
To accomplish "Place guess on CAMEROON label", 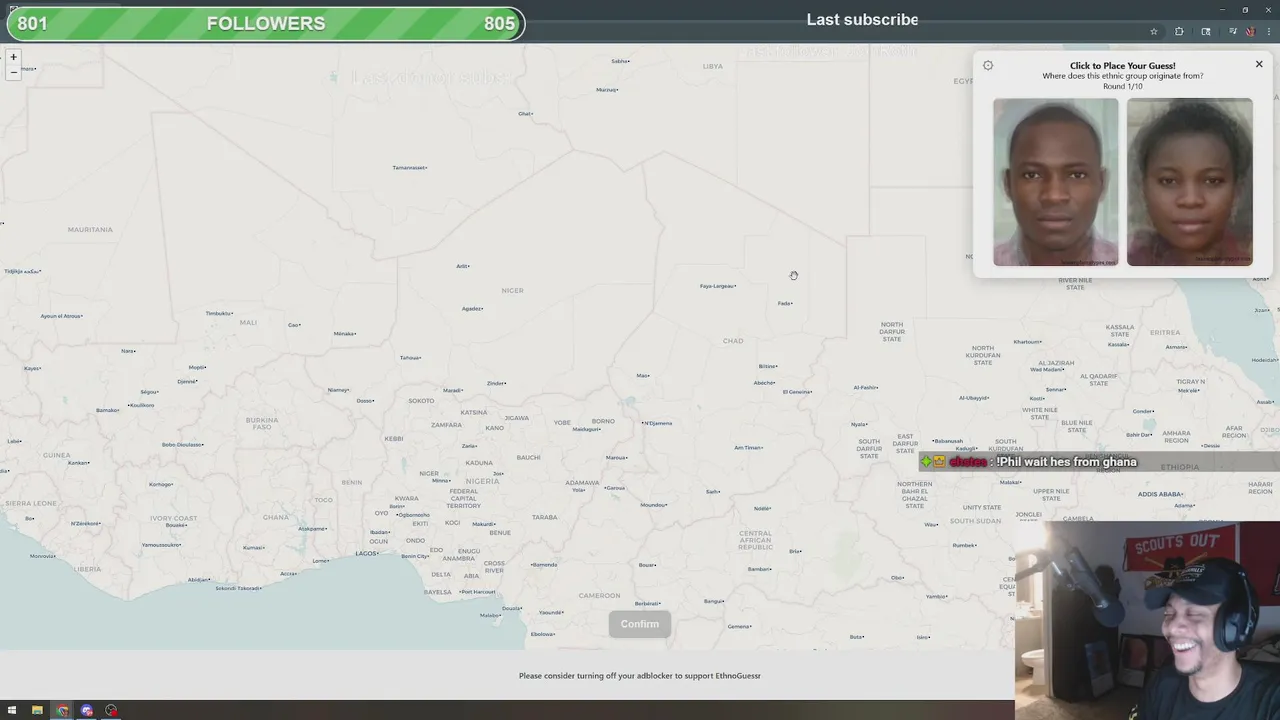I will click(599, 596).
